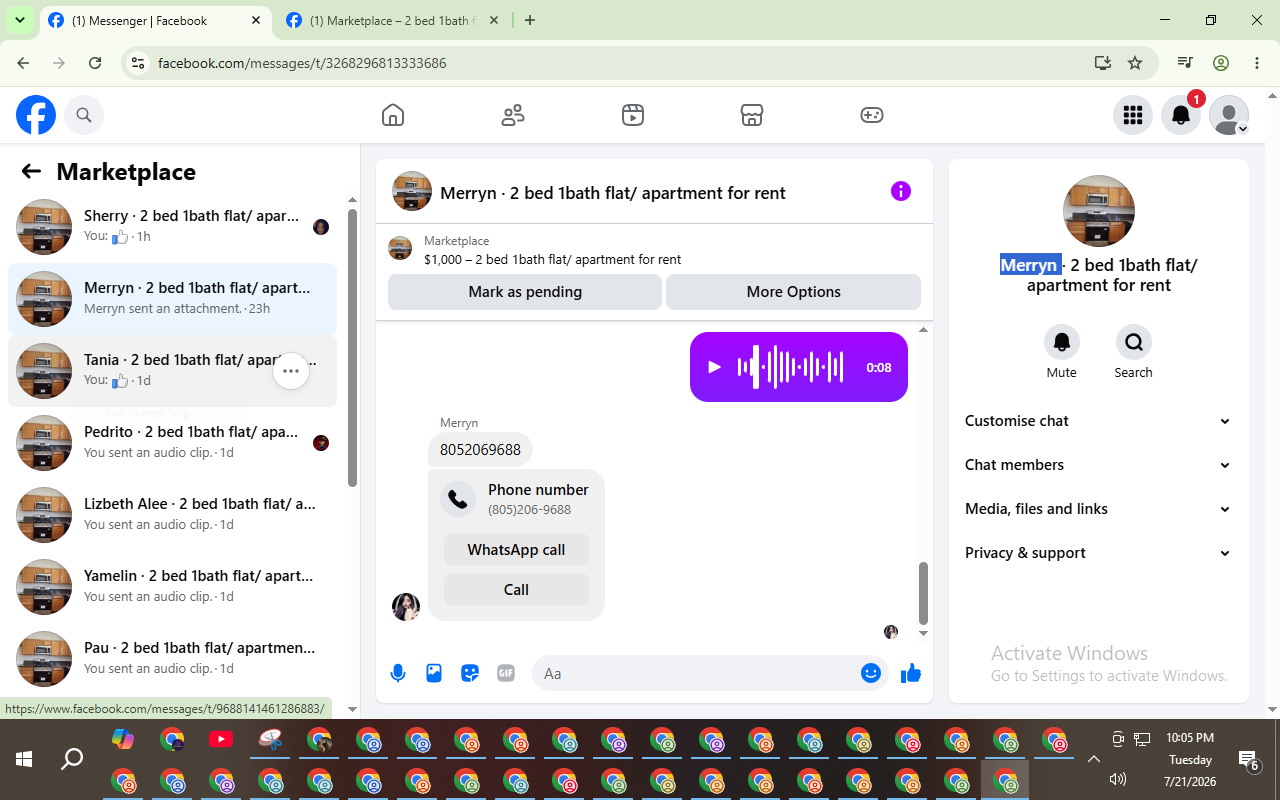This screenshot has height=800, width=1280.
Task: Open Pau conversation
Action: (x=172, y=659)
